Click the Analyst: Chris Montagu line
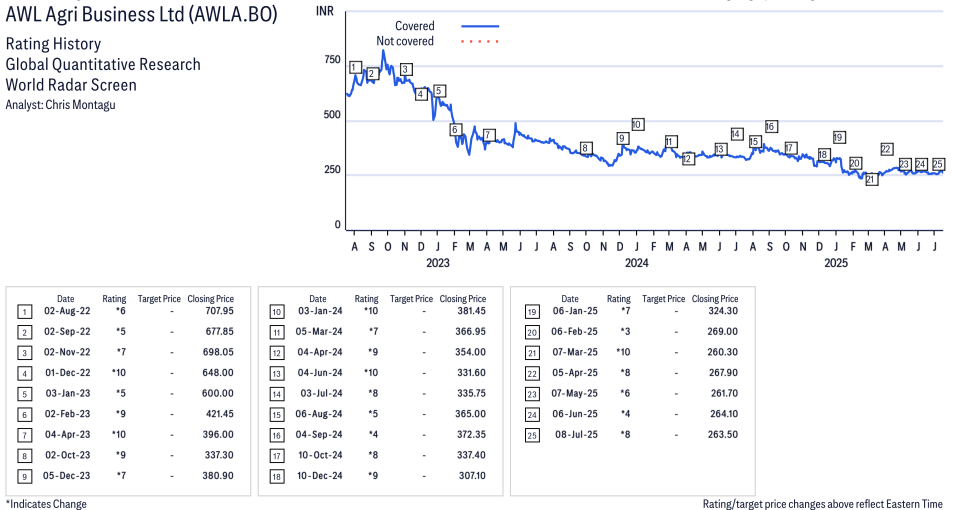954x510 pixels. 60,105
